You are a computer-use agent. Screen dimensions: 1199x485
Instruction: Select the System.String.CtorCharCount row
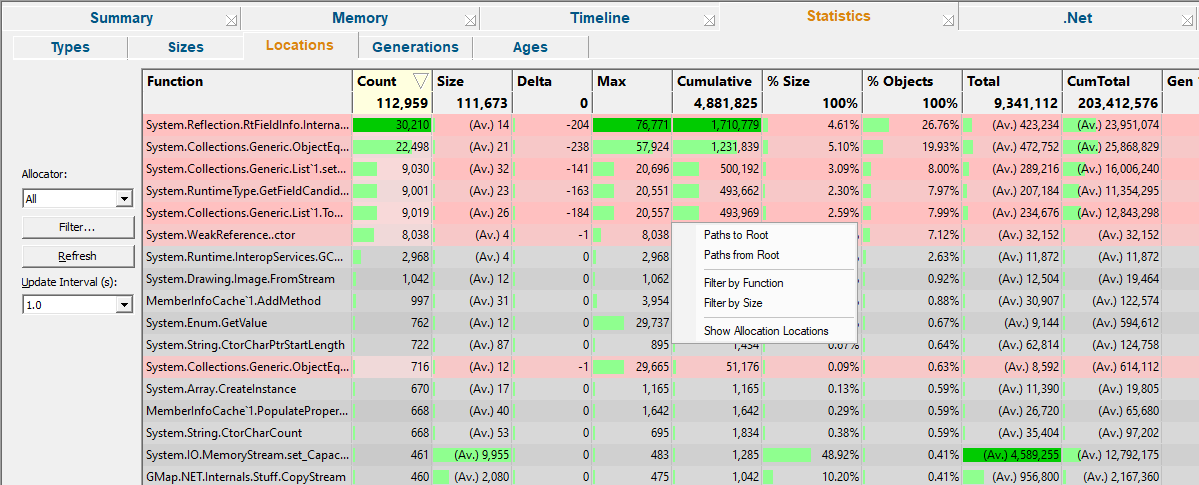671,433
